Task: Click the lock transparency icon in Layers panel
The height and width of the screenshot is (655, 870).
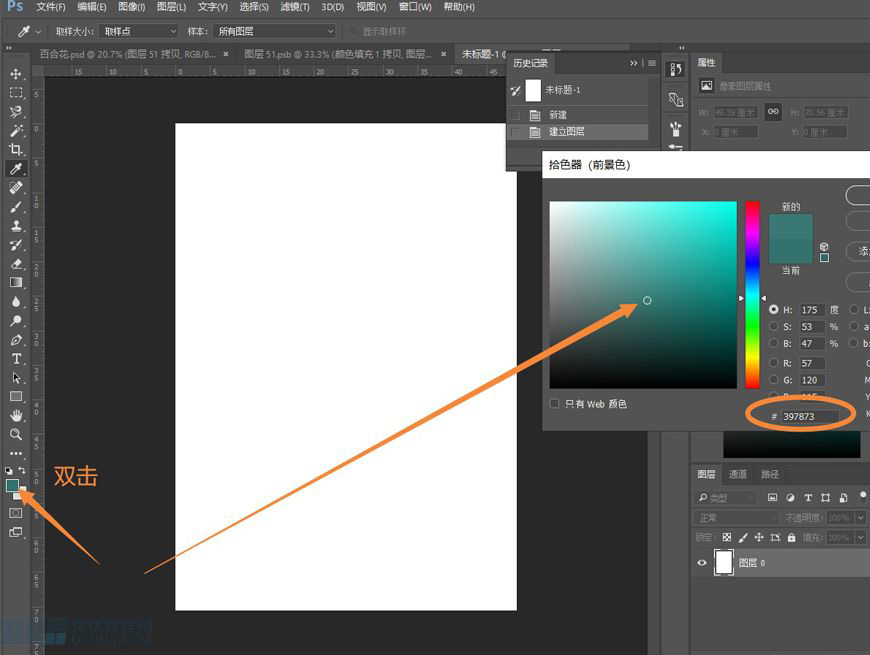Action: point(726,538)
